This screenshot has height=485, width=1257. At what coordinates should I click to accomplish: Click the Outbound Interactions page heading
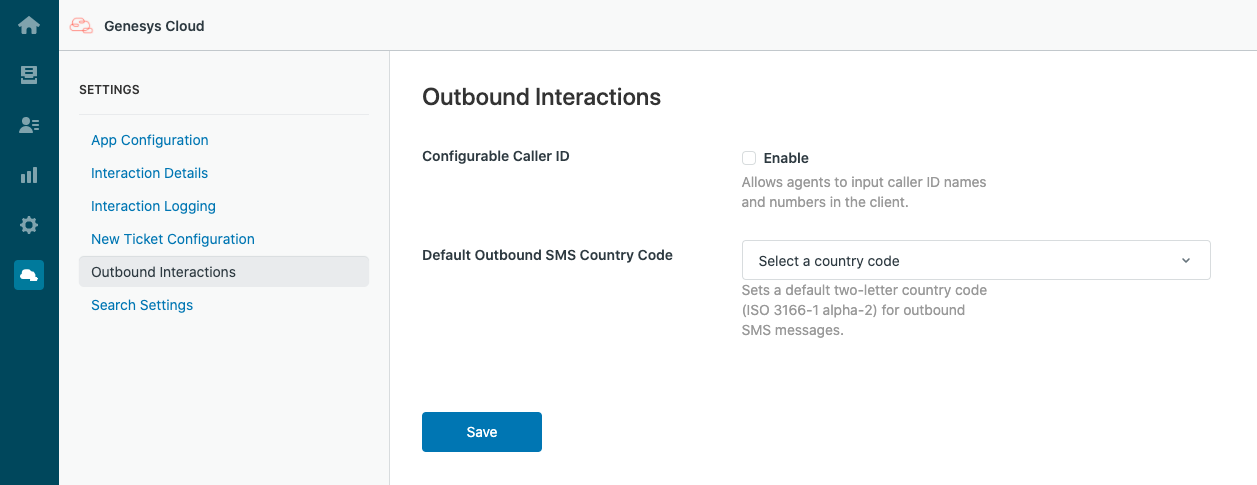(541, 97)
